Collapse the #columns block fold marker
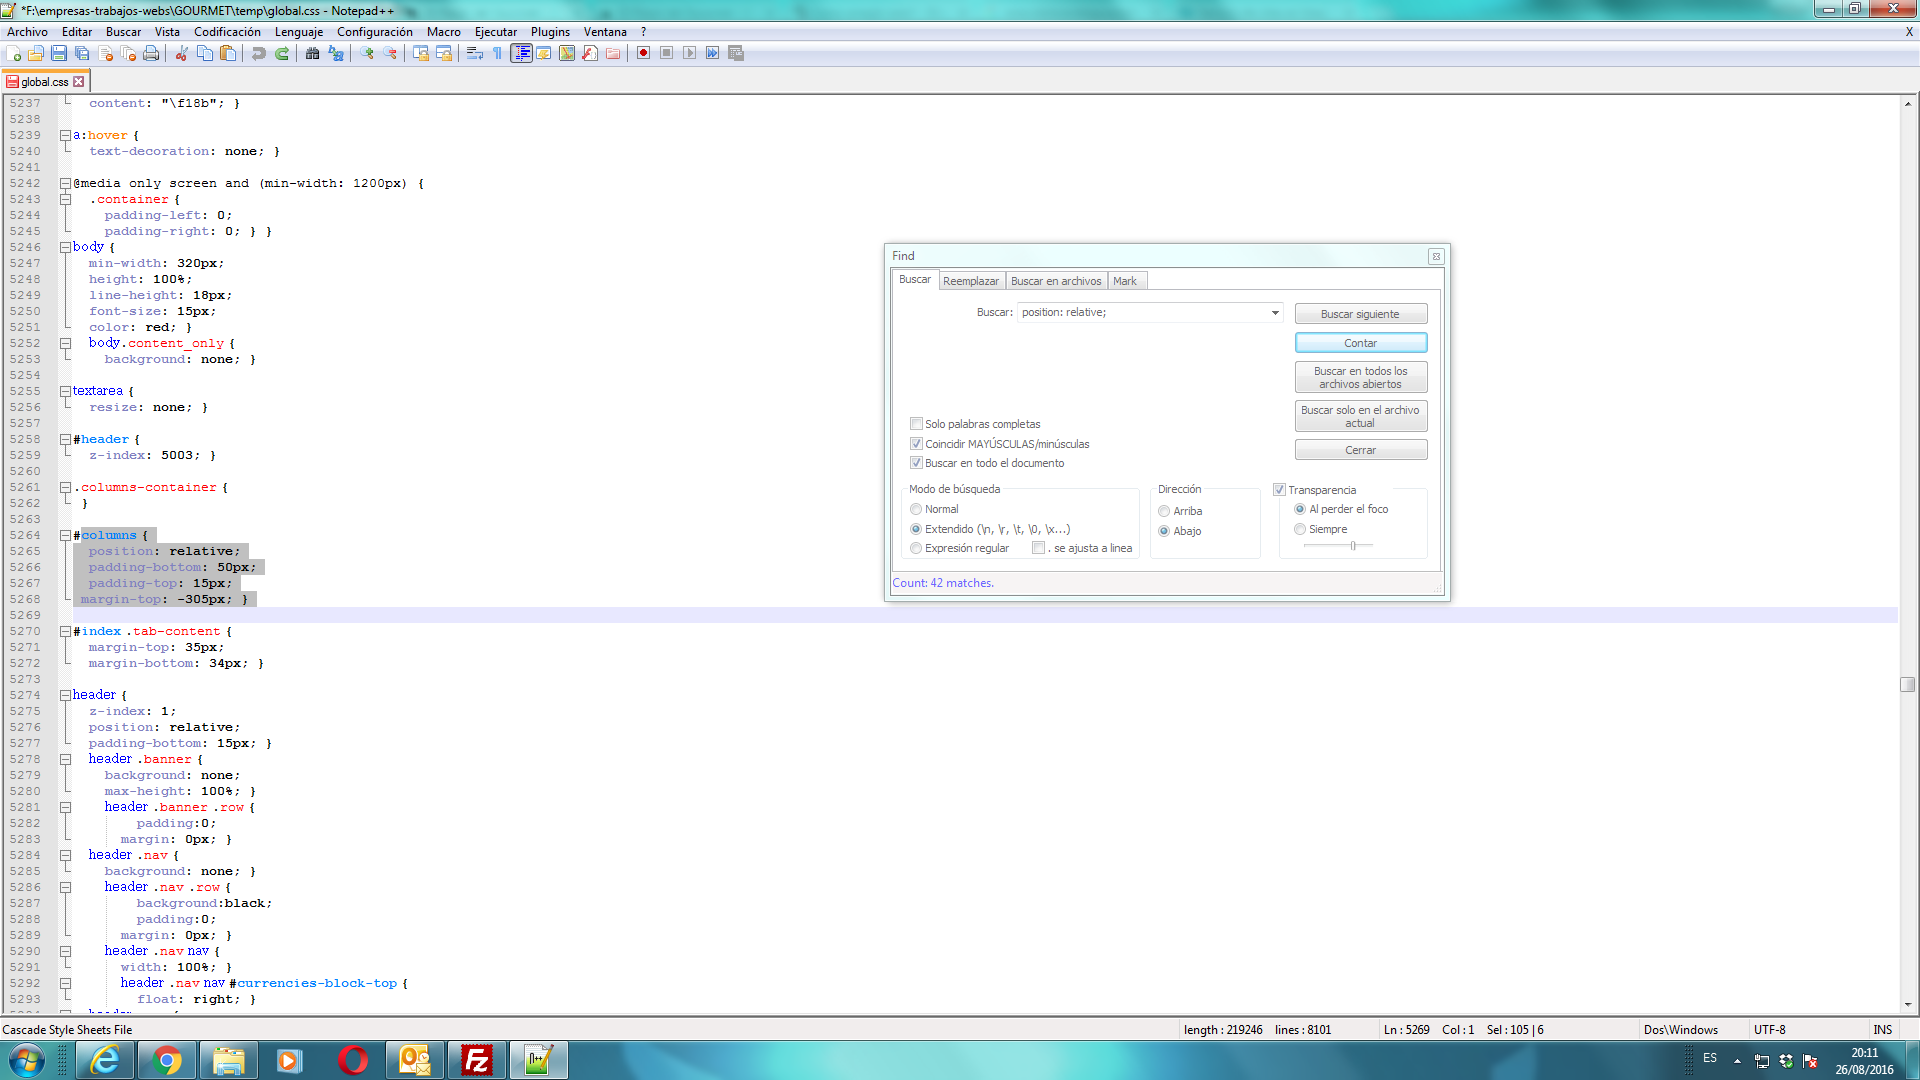The height and width of the screenshot is (1080, 1920). (65, 536)
